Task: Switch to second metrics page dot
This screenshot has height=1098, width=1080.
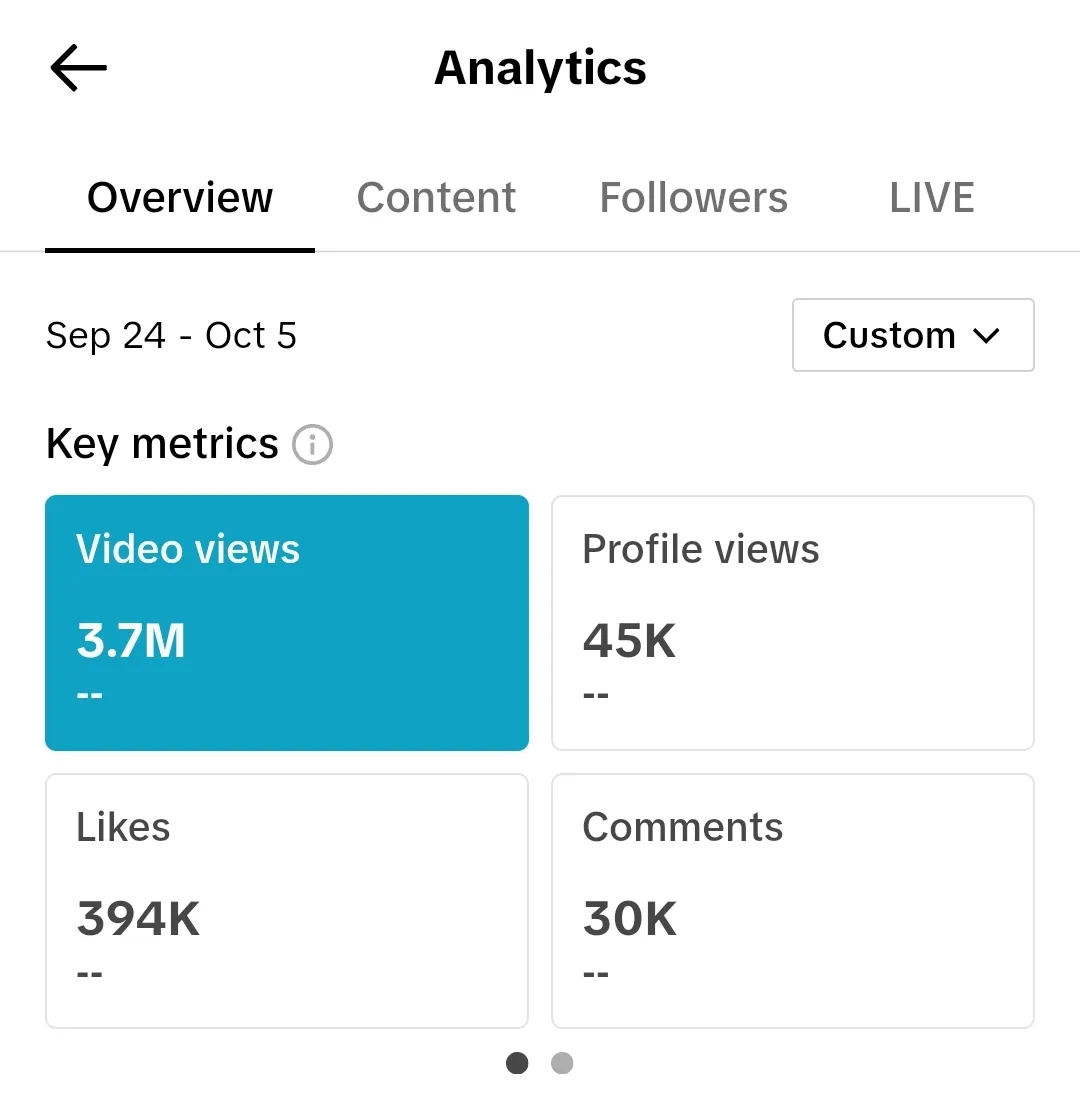Action: [x=562, y=1063]
